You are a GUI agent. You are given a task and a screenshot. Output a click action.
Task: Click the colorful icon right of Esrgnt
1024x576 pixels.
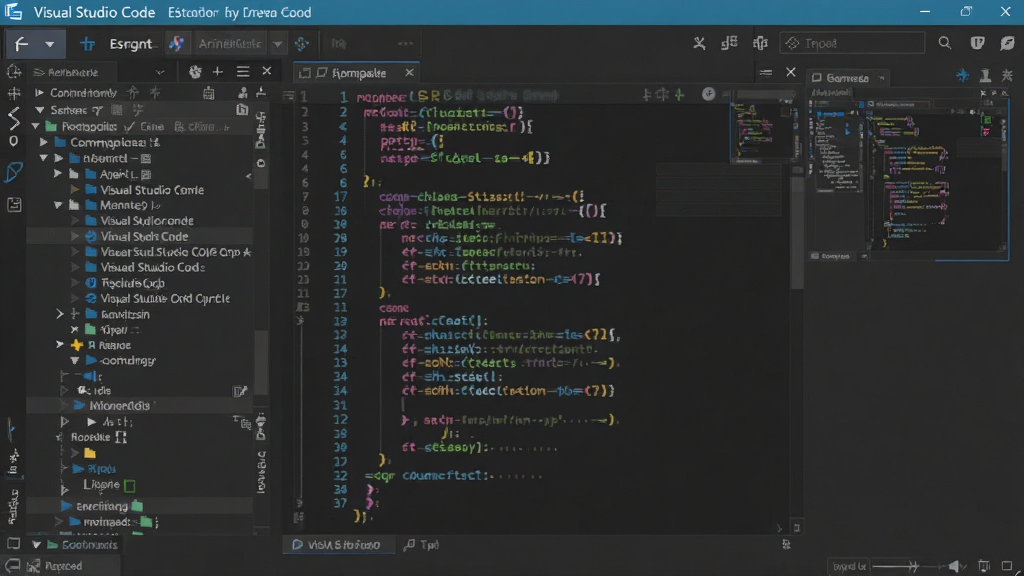coord(176,44)
